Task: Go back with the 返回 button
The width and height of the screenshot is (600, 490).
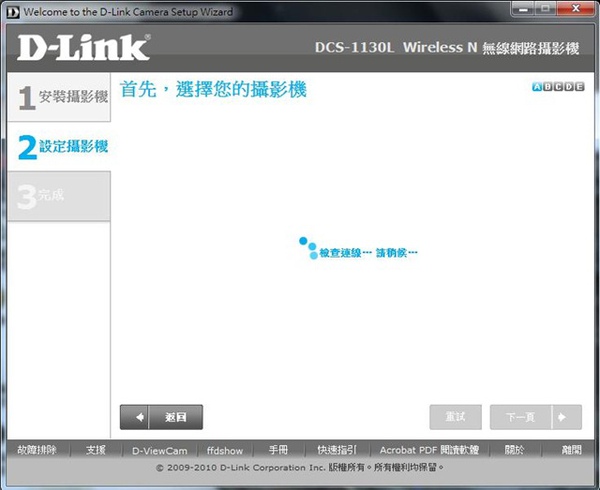Action: coord(161,417)
